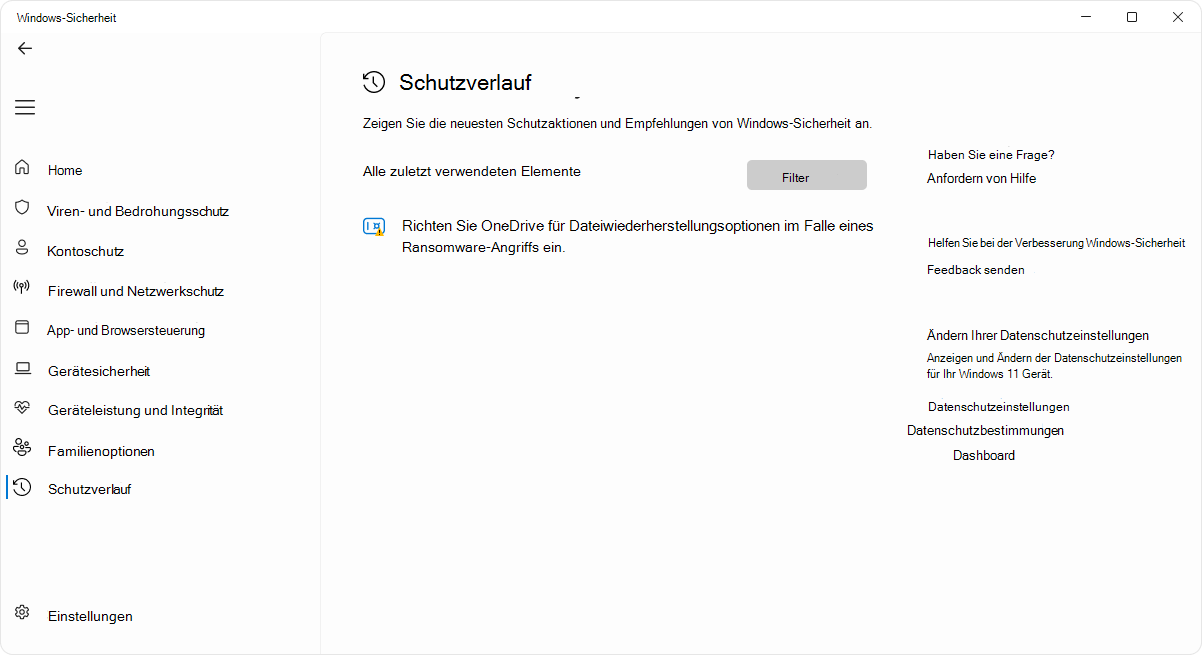
Task: Click the laptop icon for Gerätesicherheit
Action: (22, 369)
